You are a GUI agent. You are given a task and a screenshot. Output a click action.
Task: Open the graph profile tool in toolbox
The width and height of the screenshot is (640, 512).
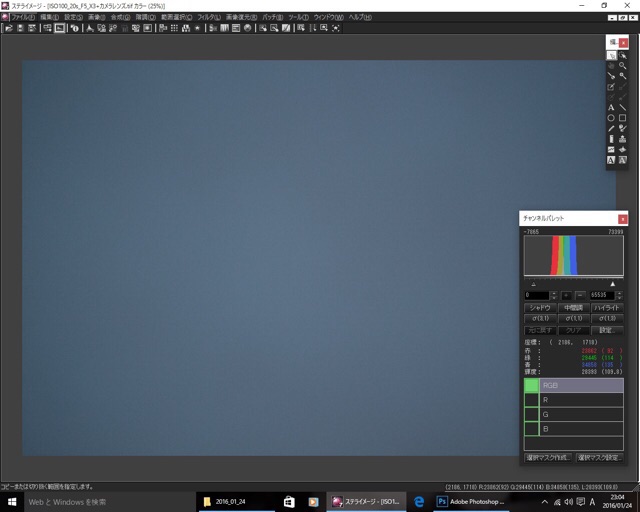click(611, 149)
